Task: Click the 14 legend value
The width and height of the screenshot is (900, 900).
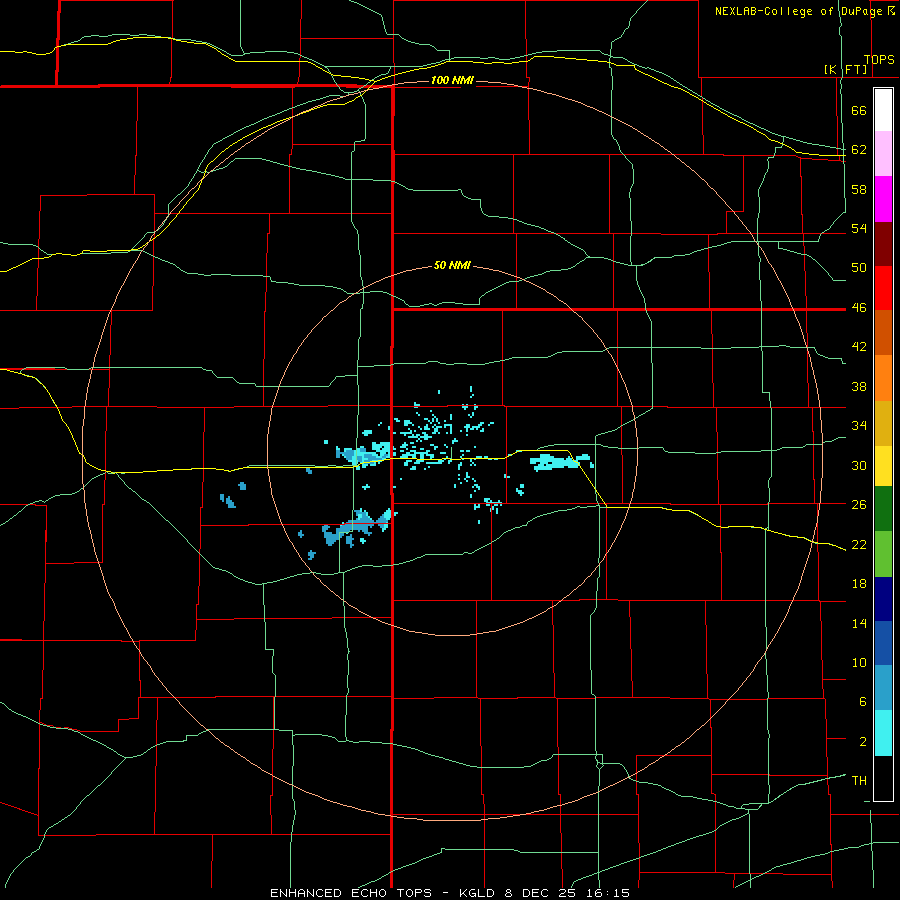Action: tap(859, 623)
